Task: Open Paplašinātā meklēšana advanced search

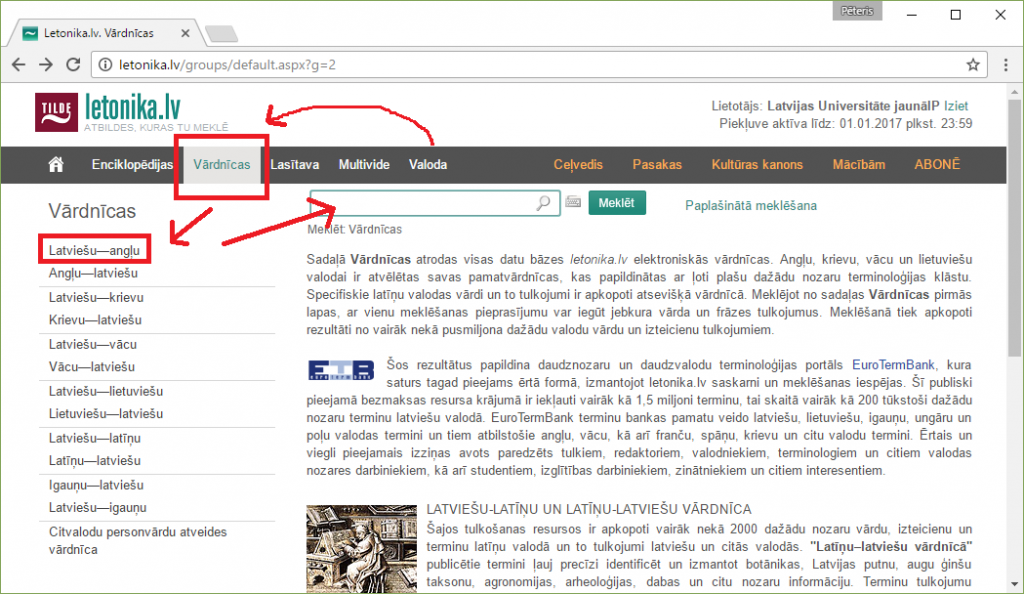Action: [x=750, y=206]
